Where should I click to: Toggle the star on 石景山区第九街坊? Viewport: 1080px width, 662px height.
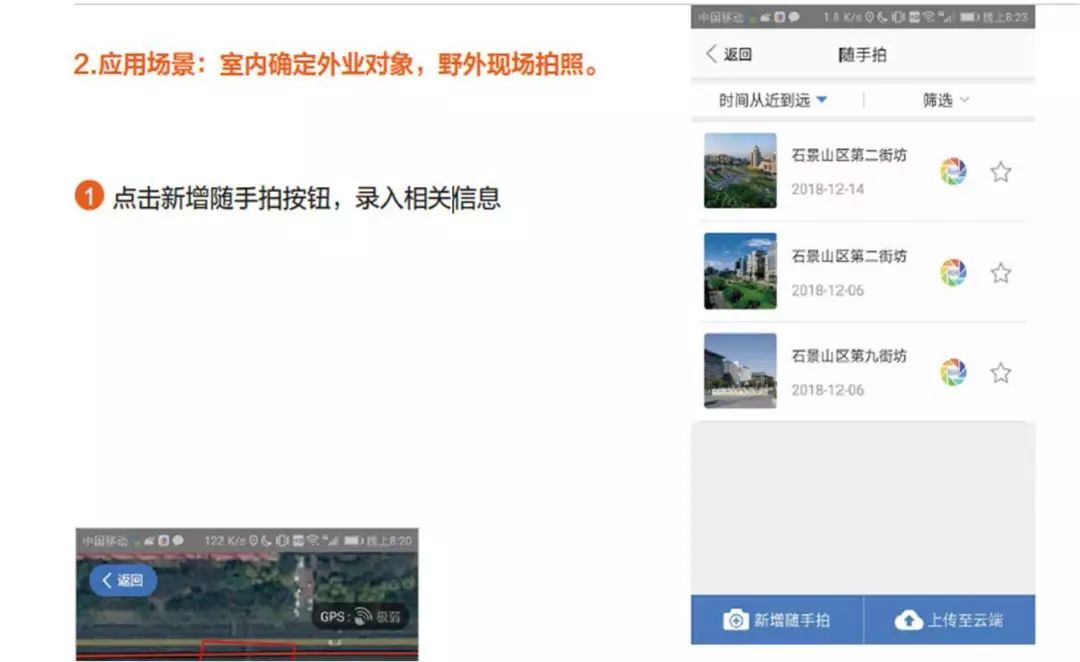1001,371
